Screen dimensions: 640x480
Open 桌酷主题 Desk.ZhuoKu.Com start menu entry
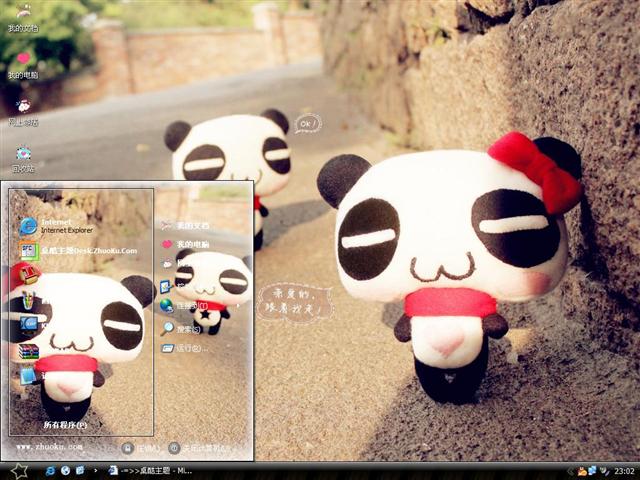(78, 251)
